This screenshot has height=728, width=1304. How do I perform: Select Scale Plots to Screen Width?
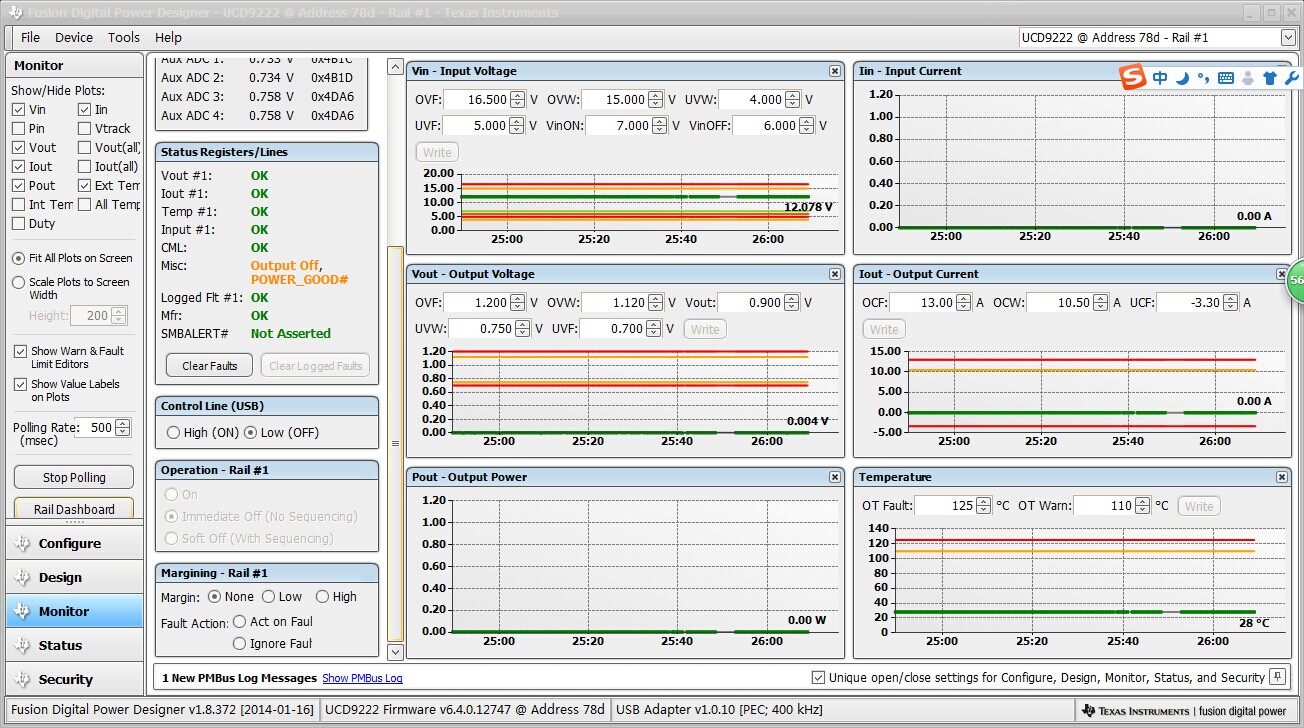click(x=18, y=283)
